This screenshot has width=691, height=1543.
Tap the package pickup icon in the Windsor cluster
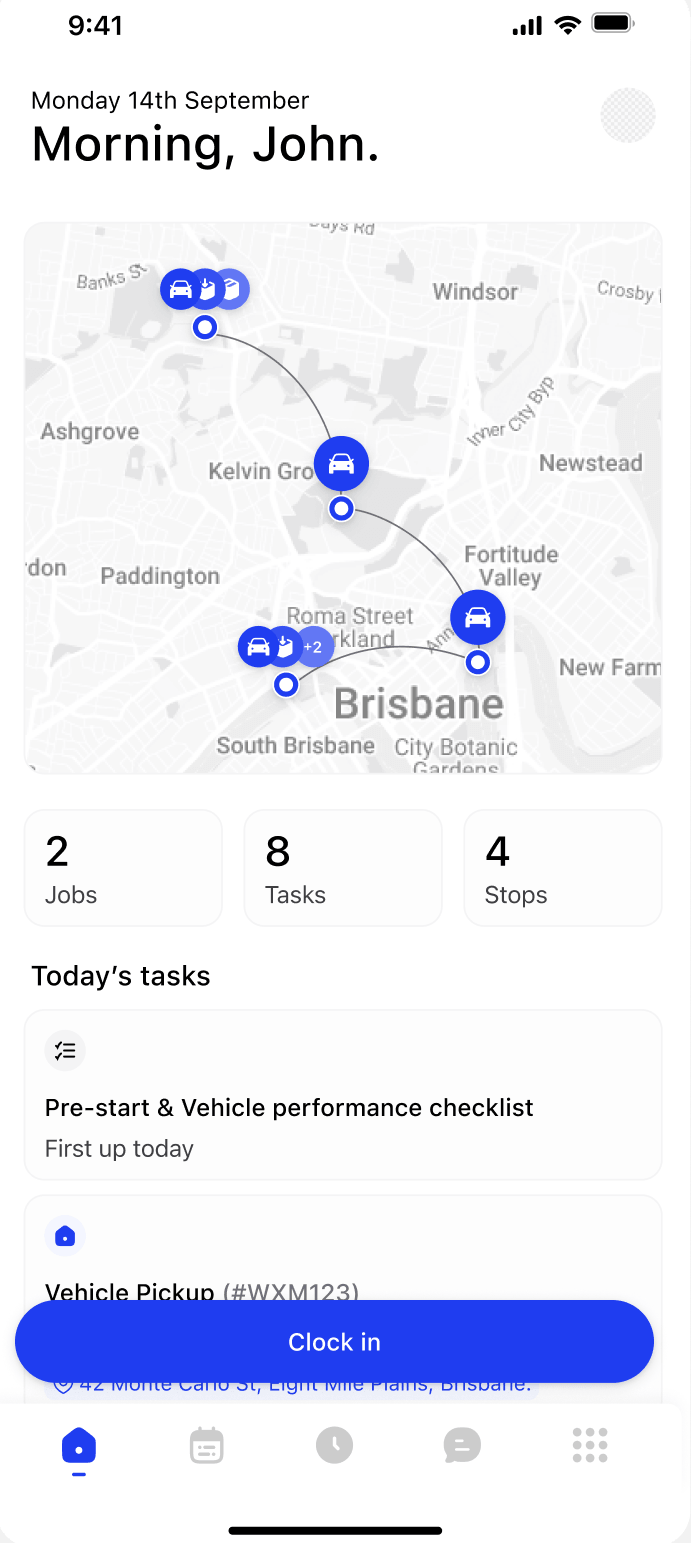(x=206, y=288)
